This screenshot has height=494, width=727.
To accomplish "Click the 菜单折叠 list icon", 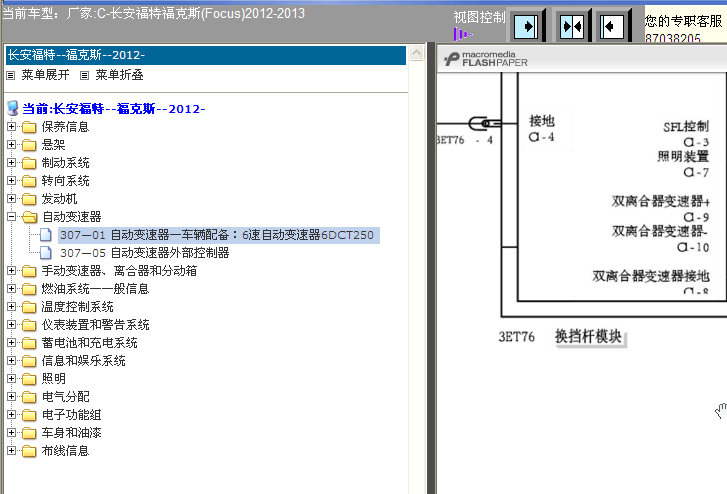I will 84,75.
